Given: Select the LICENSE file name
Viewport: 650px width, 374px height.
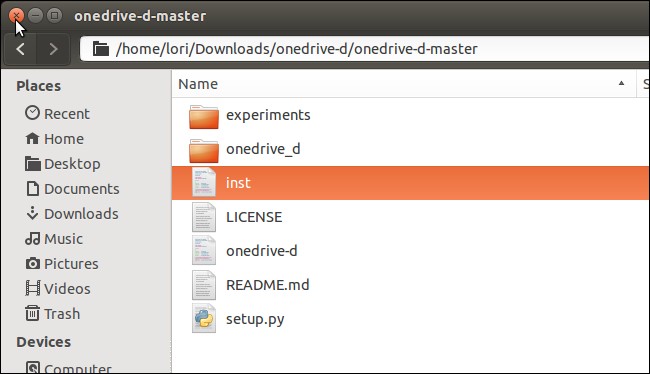Looking at the screenshot, I should coord(254,217).
